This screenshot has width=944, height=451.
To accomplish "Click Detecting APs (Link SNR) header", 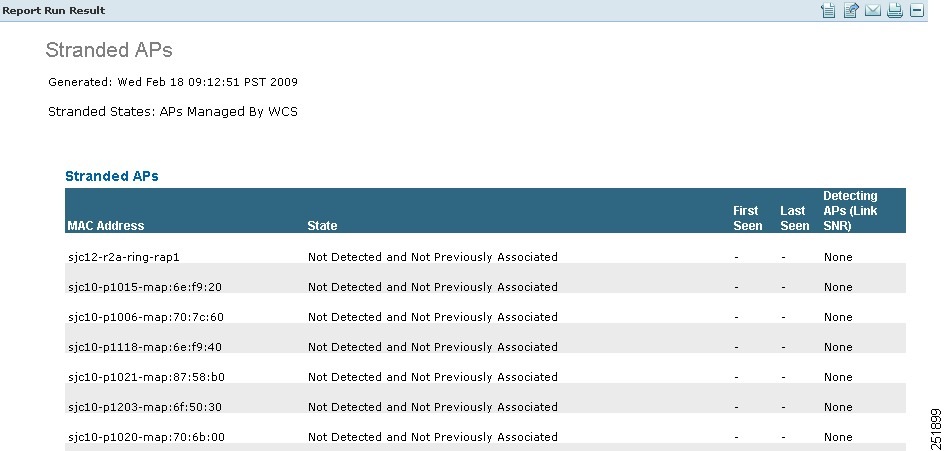I will pos(851,211).
